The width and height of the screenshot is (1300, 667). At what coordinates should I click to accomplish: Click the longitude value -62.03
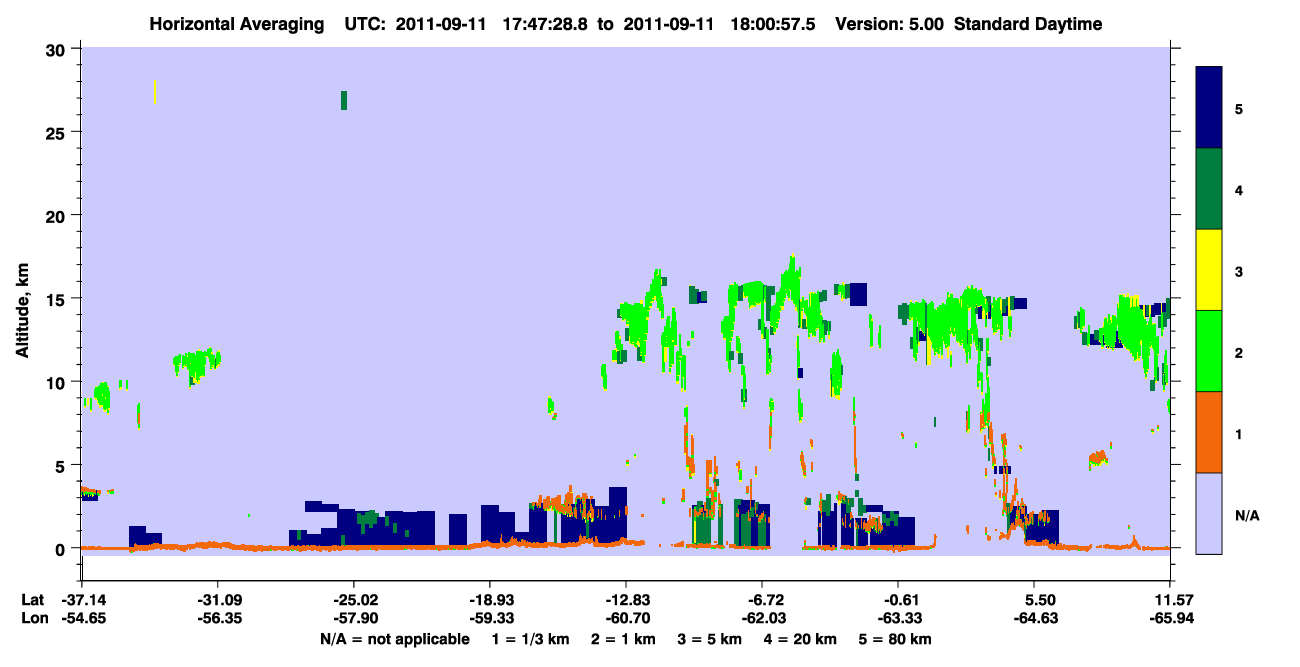click(762, 618)
